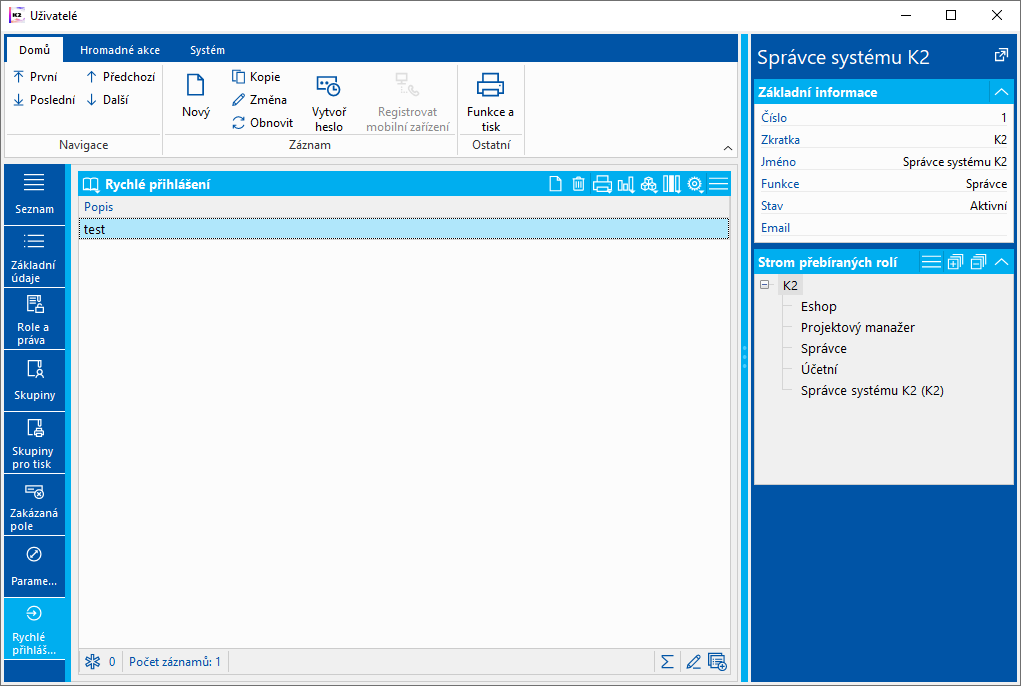This screenshot has width=1021, height=686.
Task: Click the Počet záznamů: 1 status text
Action: click(x=175, y=662)
